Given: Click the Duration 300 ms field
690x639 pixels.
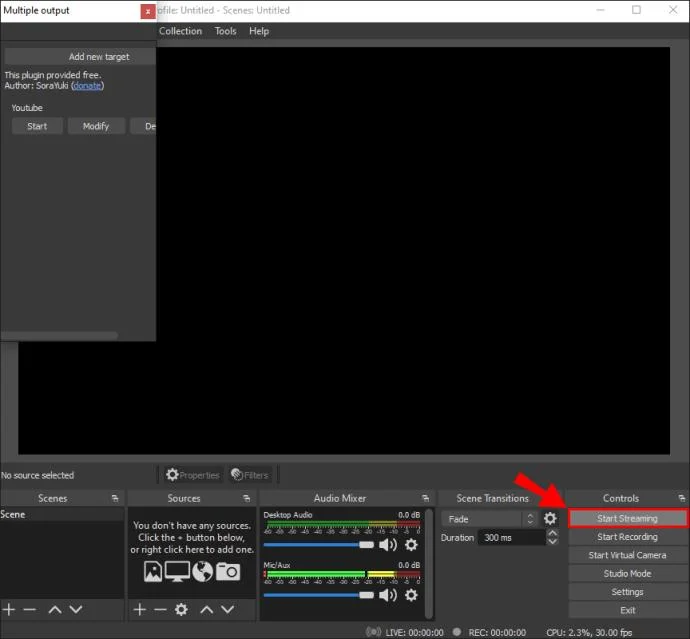Looking at the screenshot, I should tap(512, 537).
